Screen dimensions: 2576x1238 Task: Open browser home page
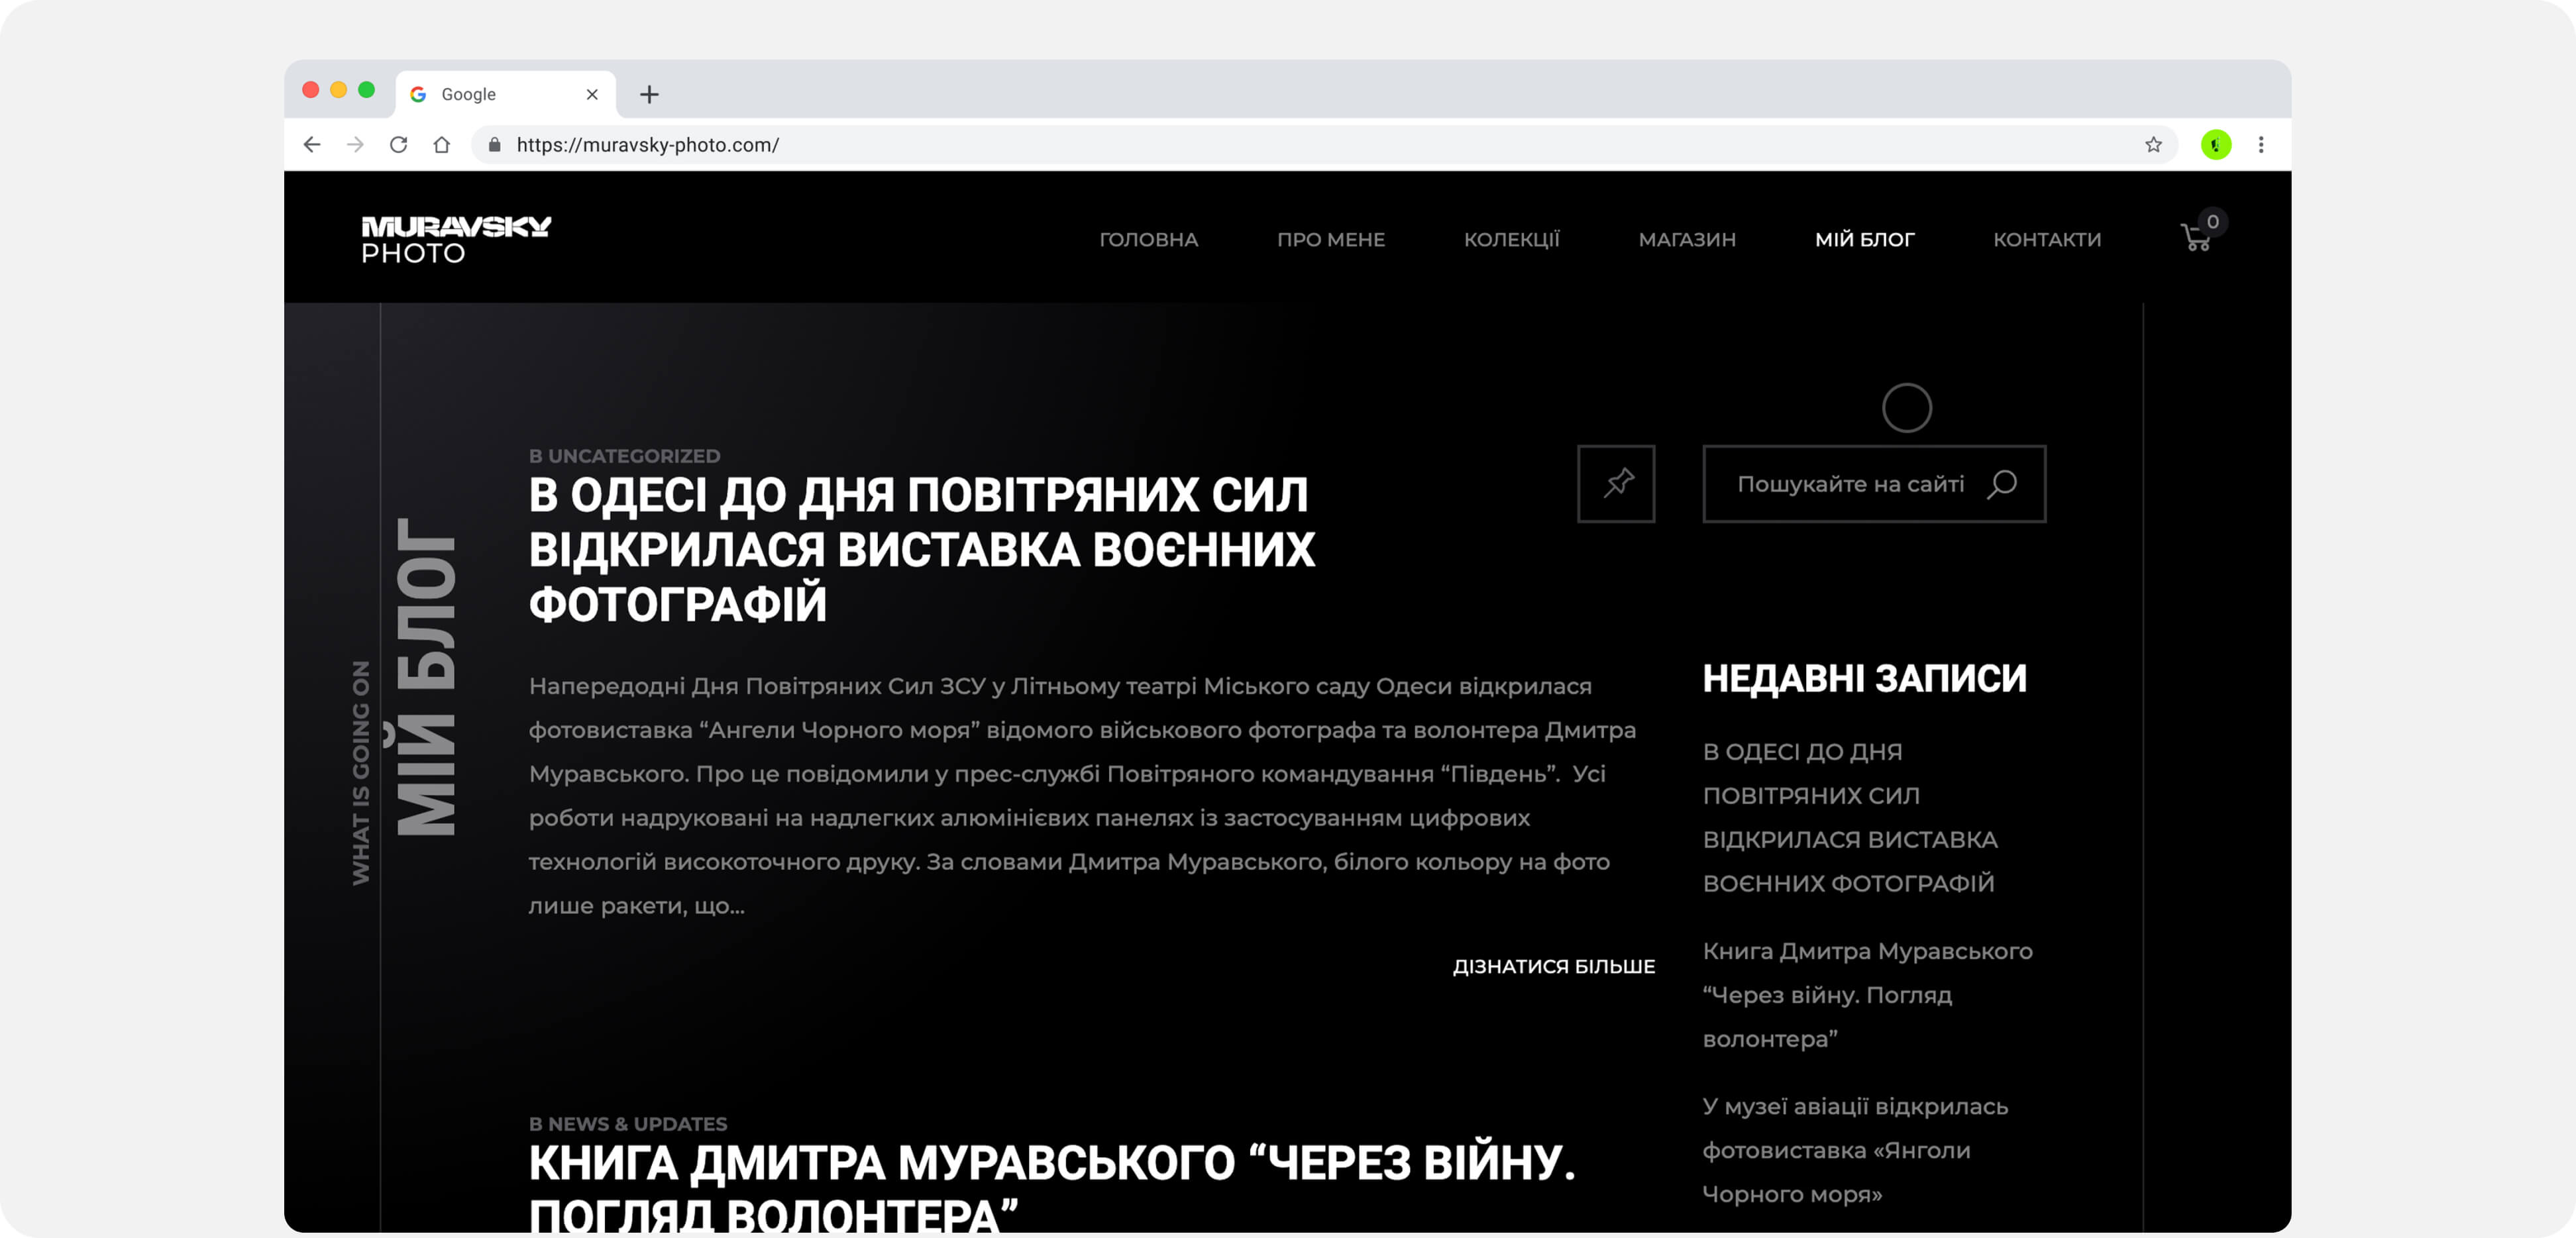coord(441,145)
